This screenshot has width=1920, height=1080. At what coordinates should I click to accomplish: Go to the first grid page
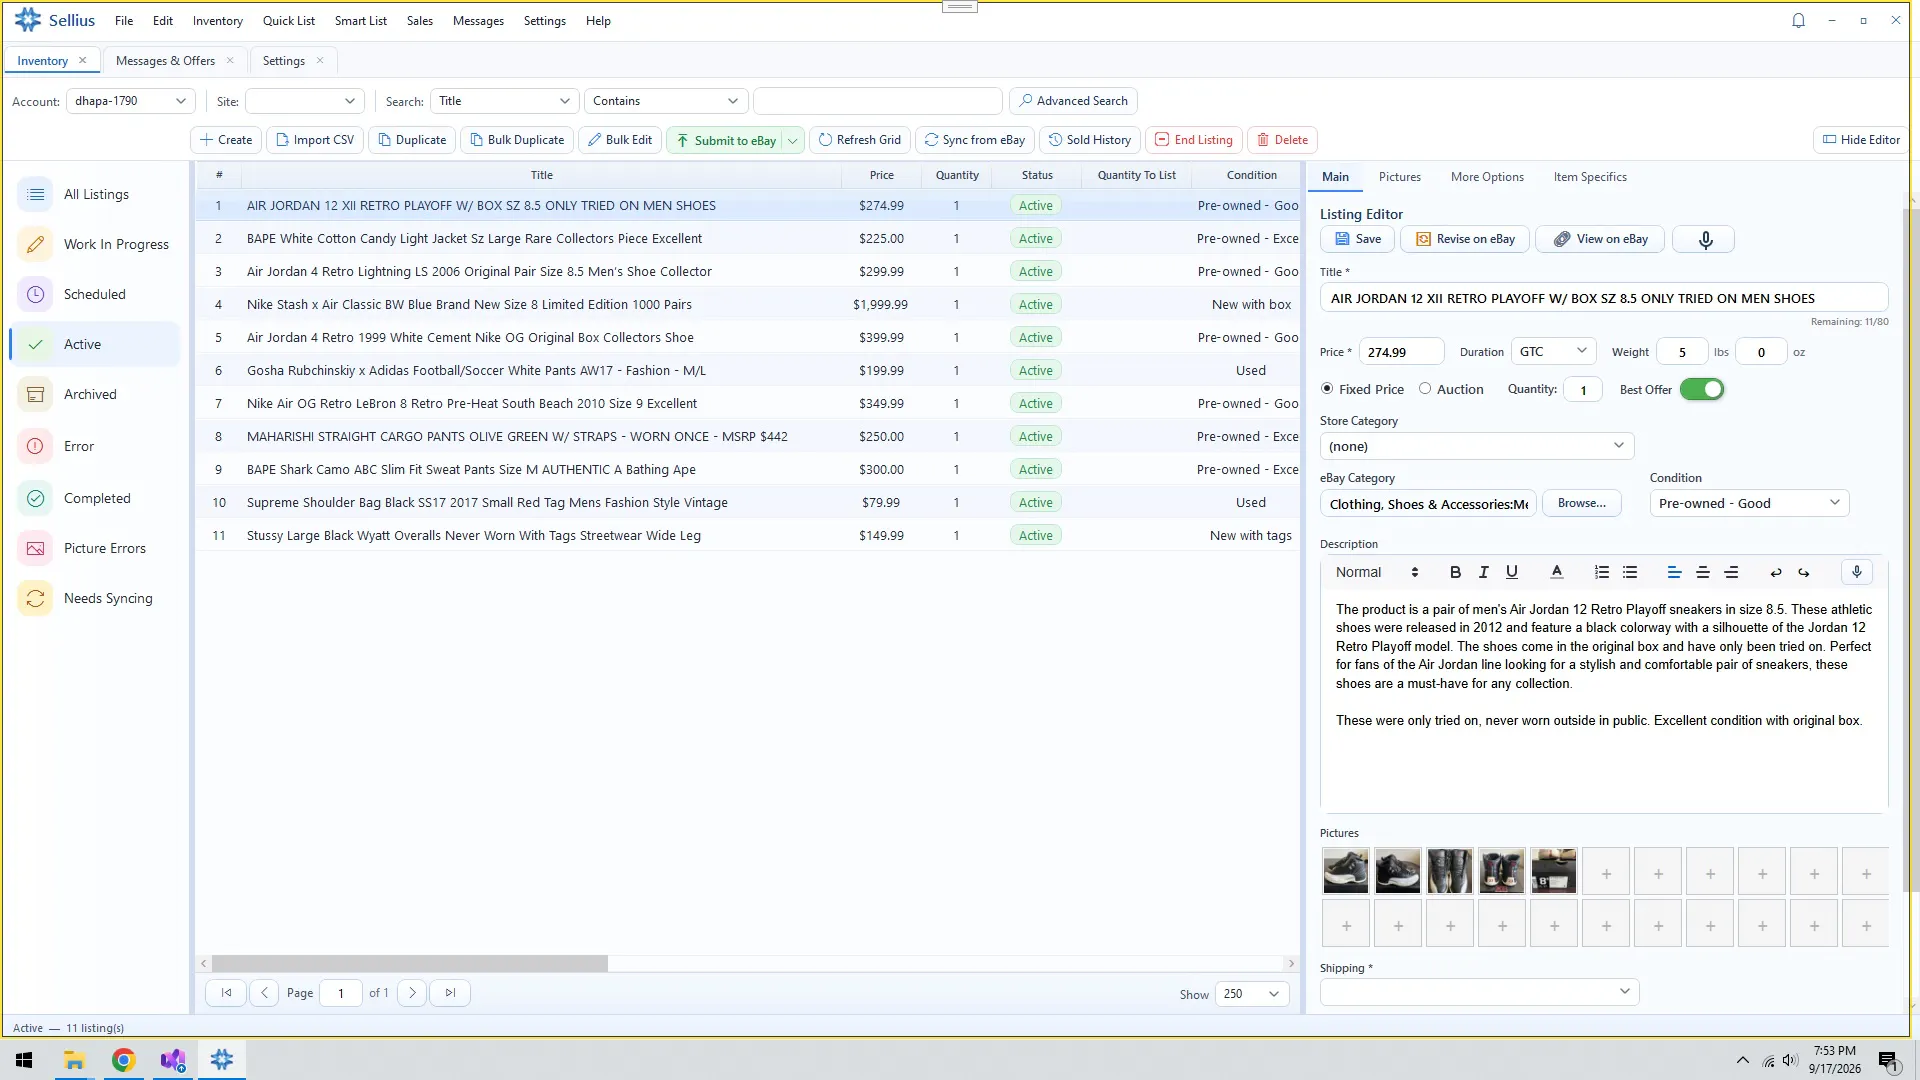(226, 994)
